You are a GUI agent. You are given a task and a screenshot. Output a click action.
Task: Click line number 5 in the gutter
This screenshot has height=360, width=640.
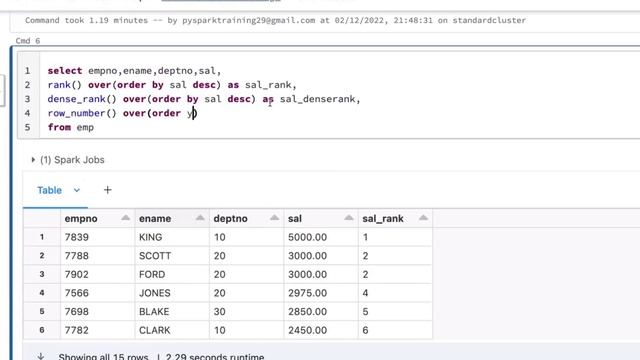coord(27,127)
